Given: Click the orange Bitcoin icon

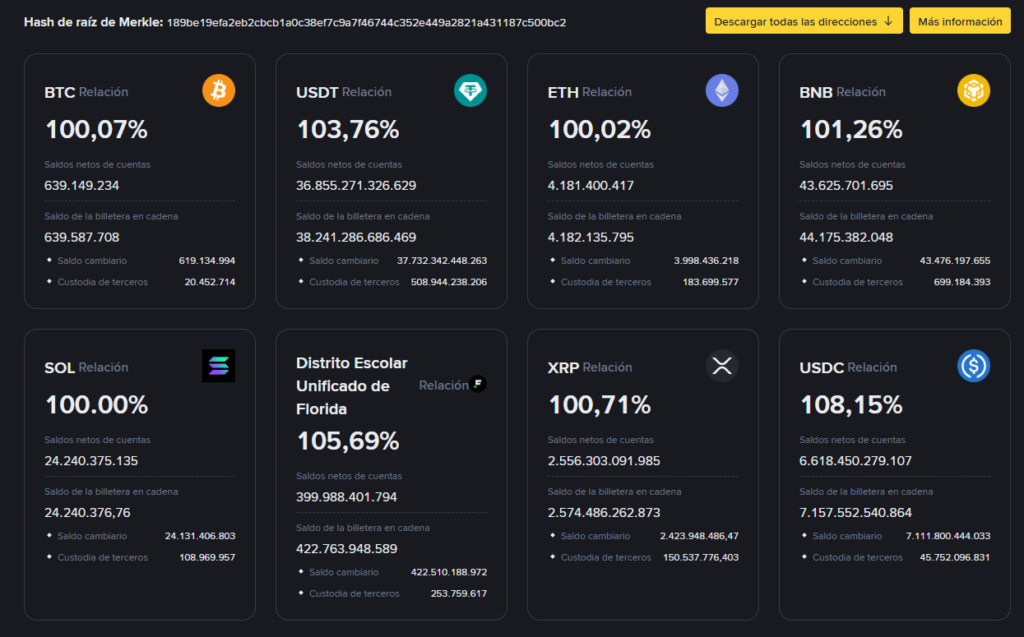Looking at the screenshot, I should click(218, 90).
